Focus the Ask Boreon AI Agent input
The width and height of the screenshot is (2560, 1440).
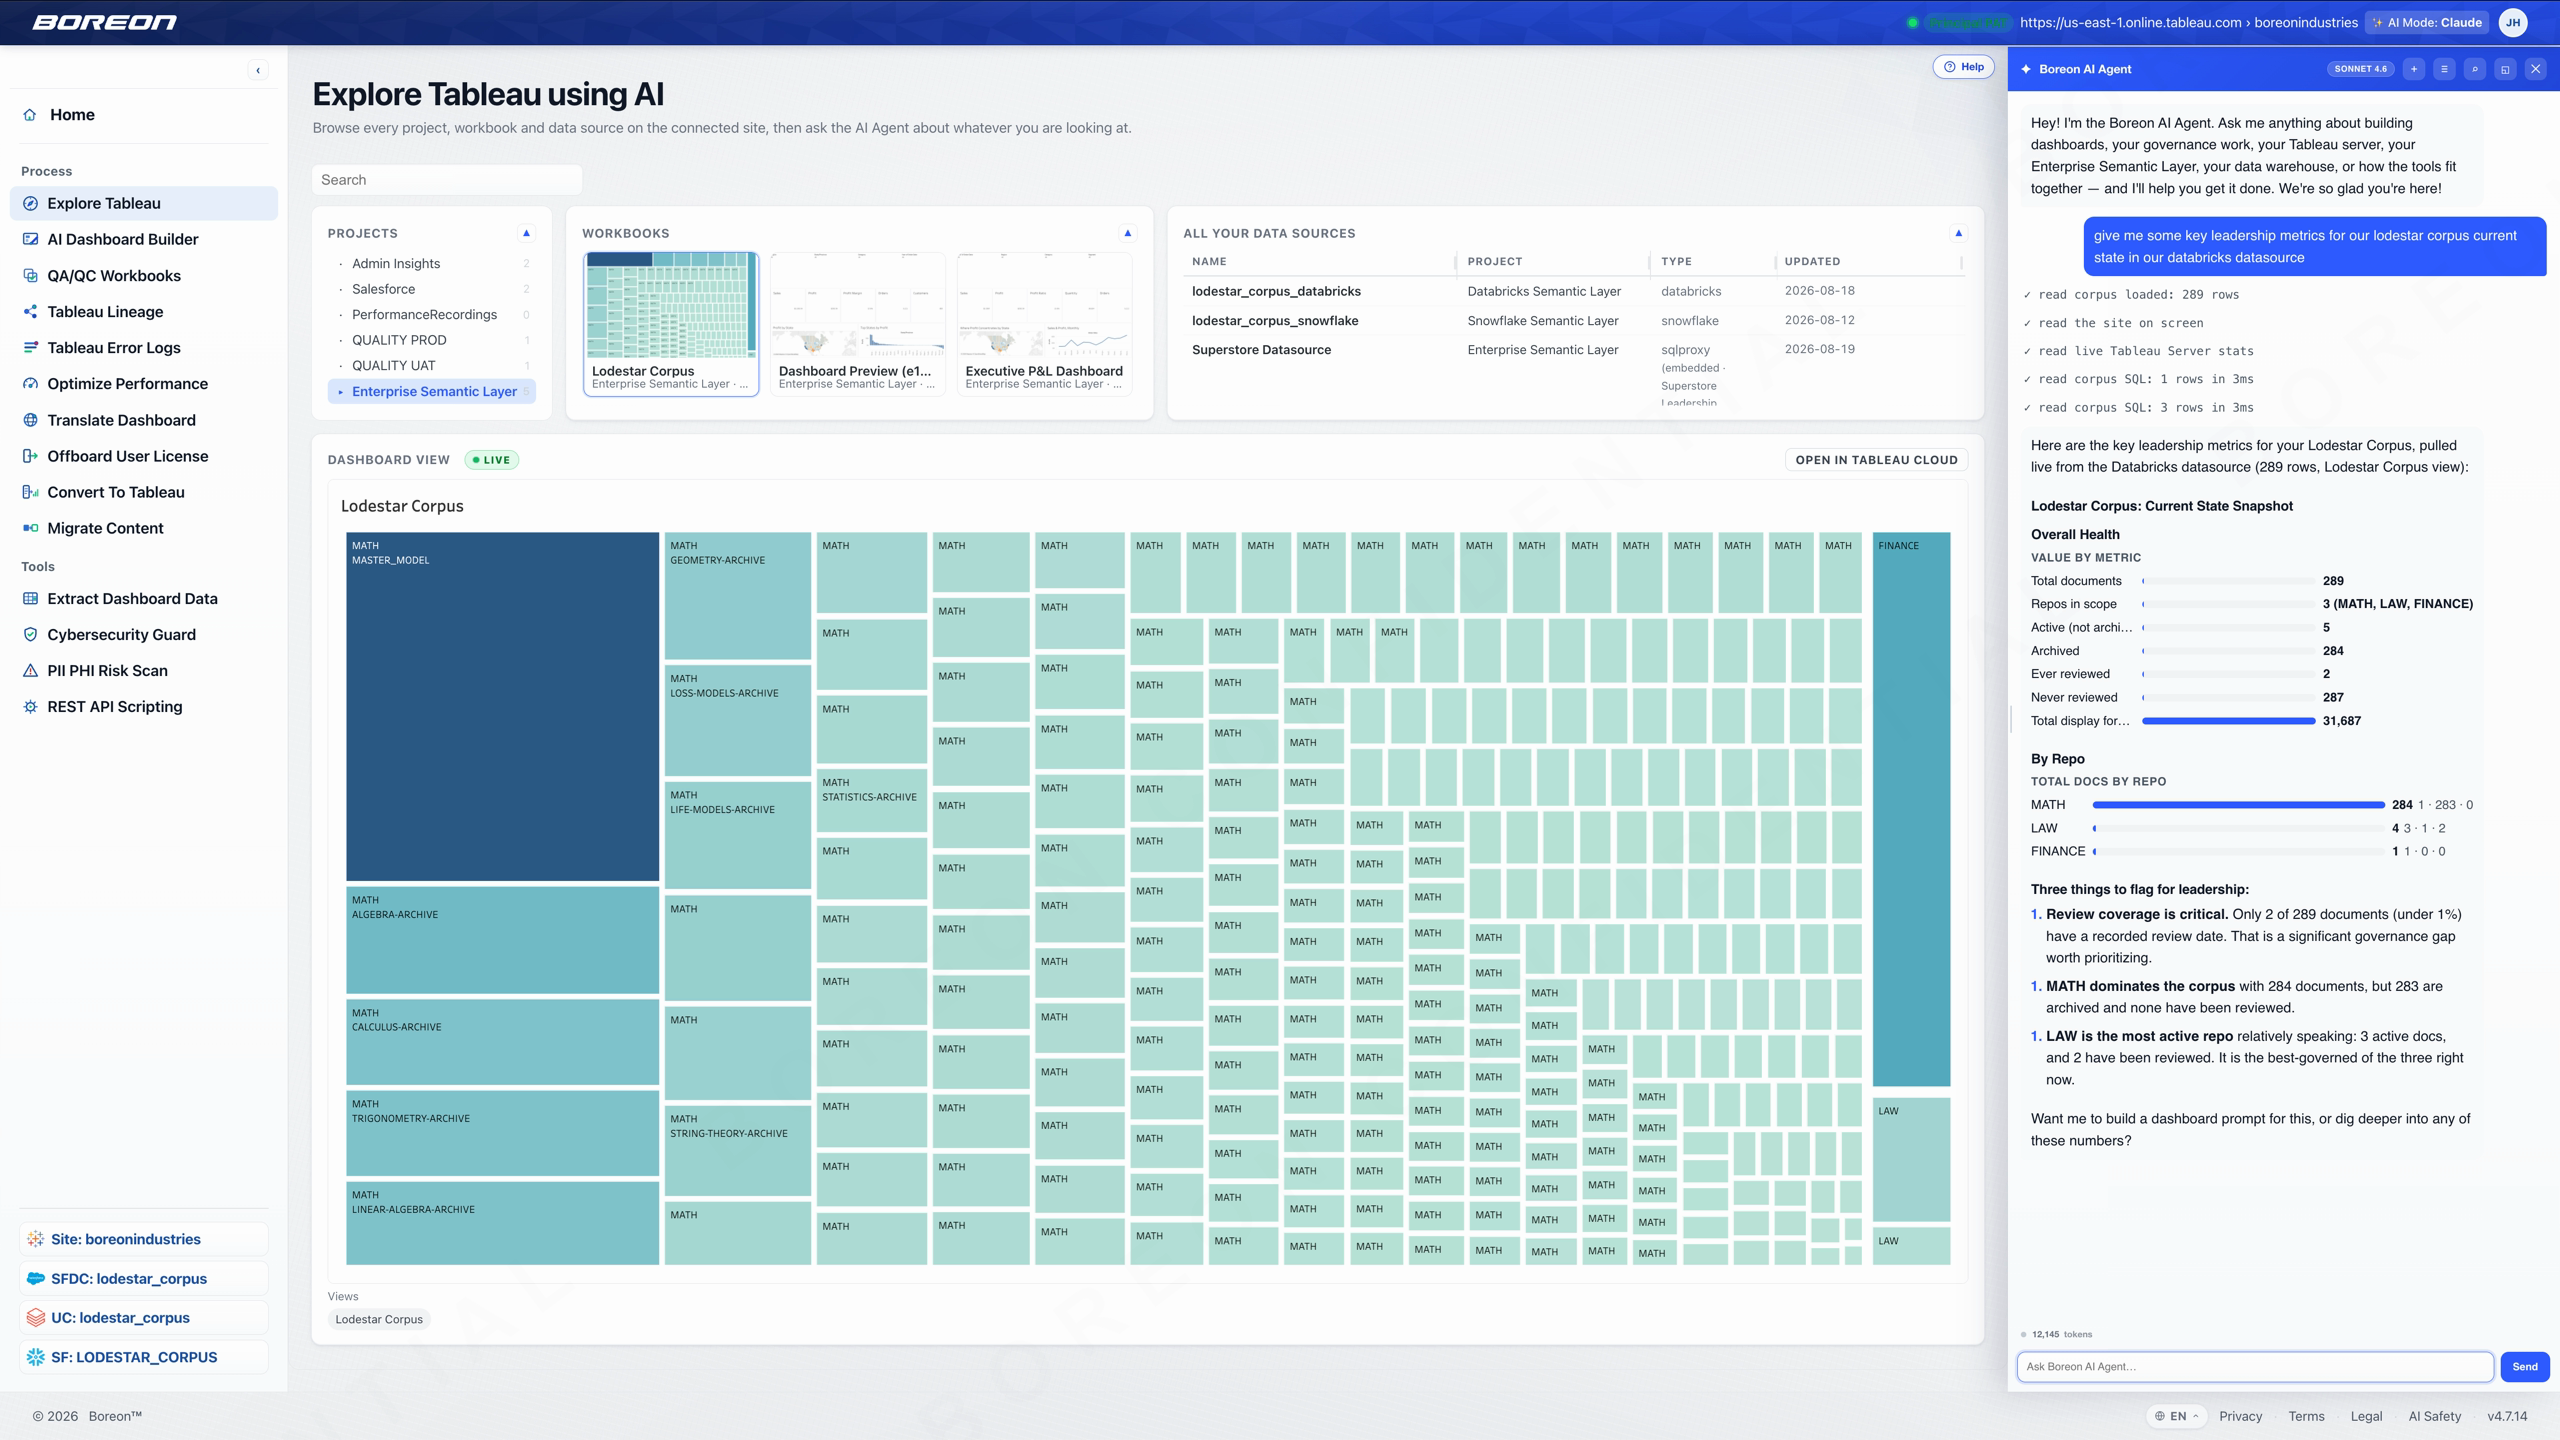click(2255, 1367)
